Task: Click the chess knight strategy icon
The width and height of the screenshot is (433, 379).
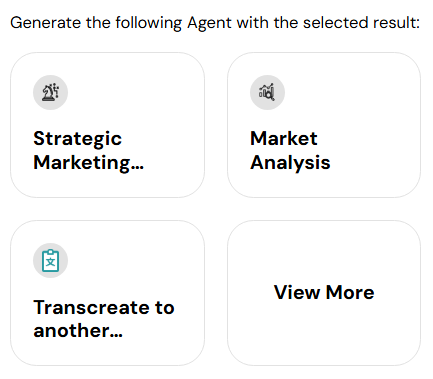Action: pos(50,92)
